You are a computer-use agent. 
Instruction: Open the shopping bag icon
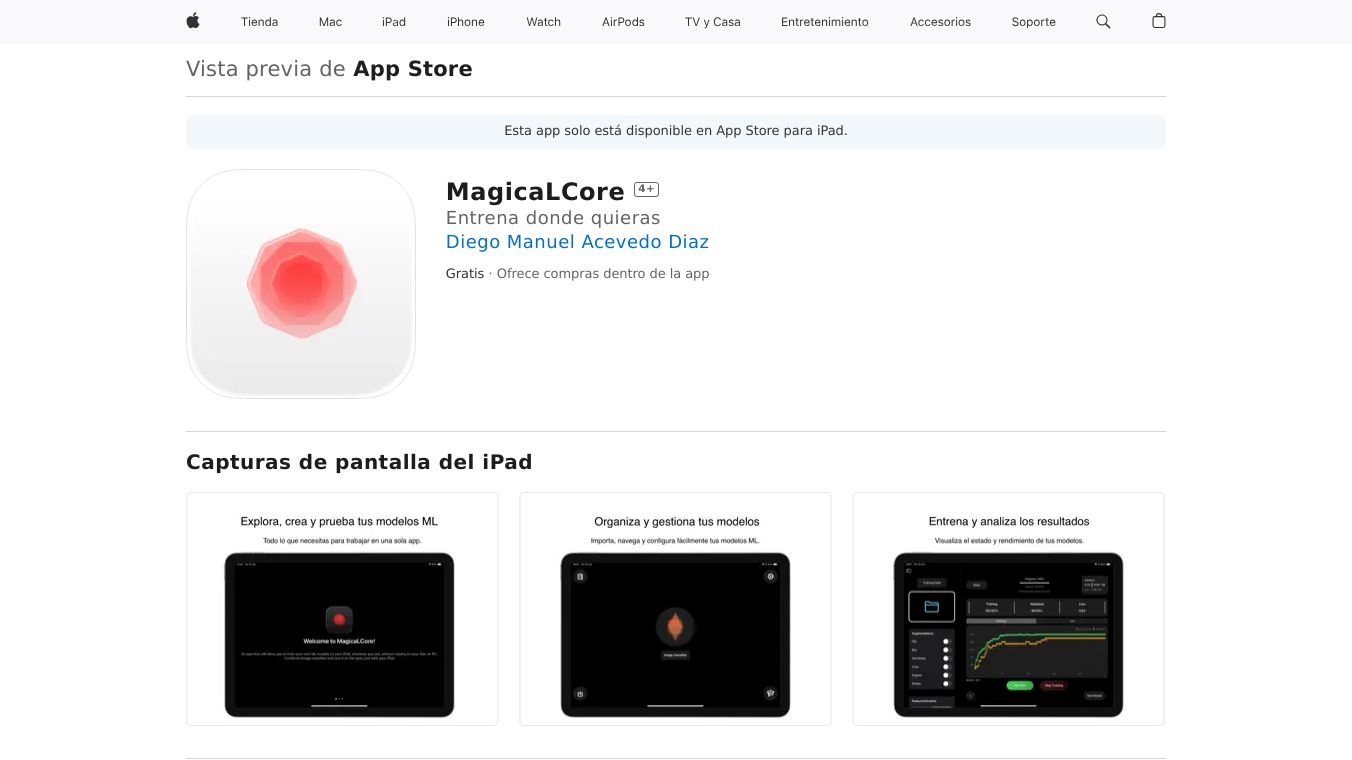[1159, 21]
